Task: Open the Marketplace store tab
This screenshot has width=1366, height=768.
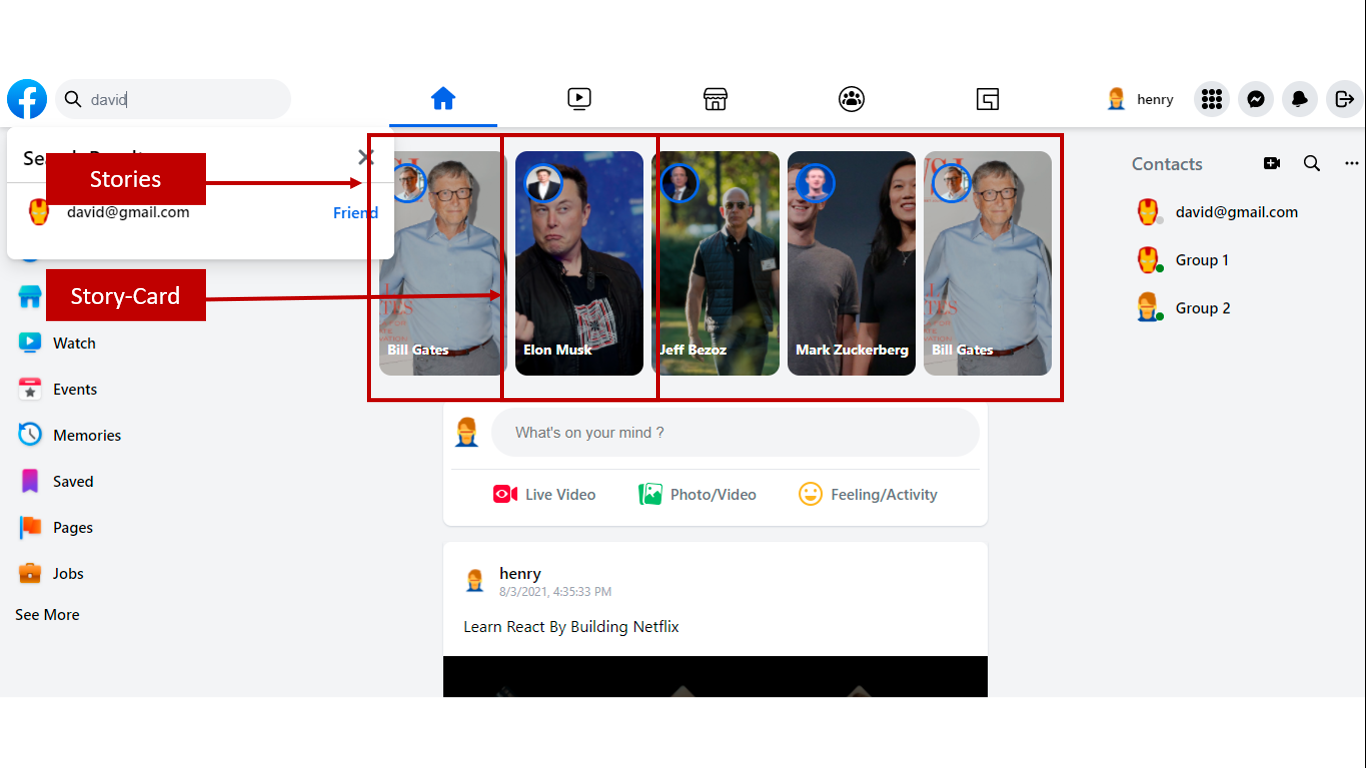Action: click(715, 99)
